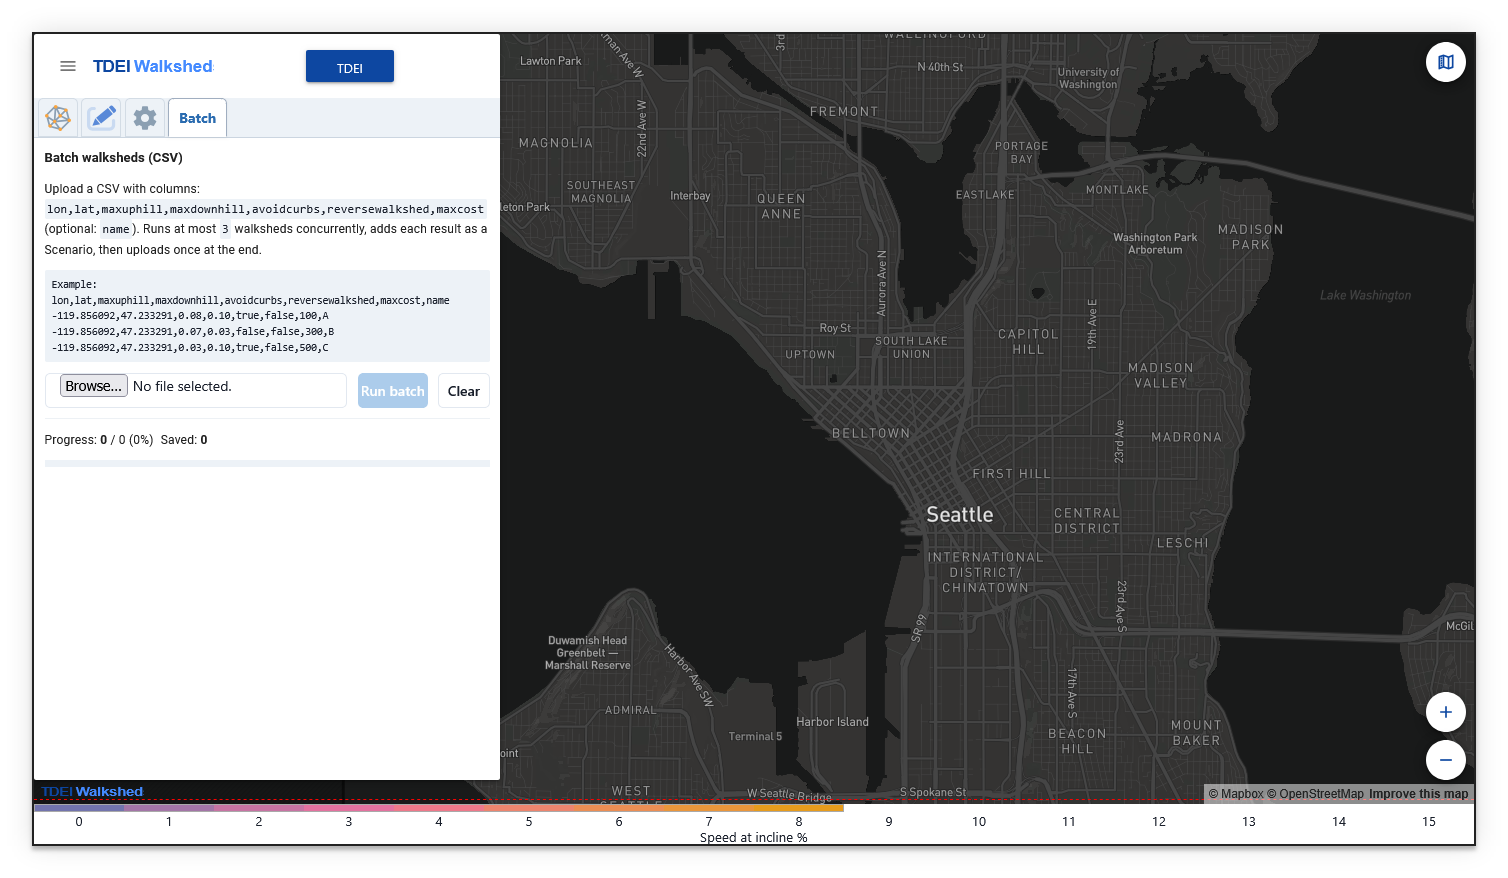Zoom in with the plus button
Viewport: 1508px width, 878px height.
pos(1445,712)
